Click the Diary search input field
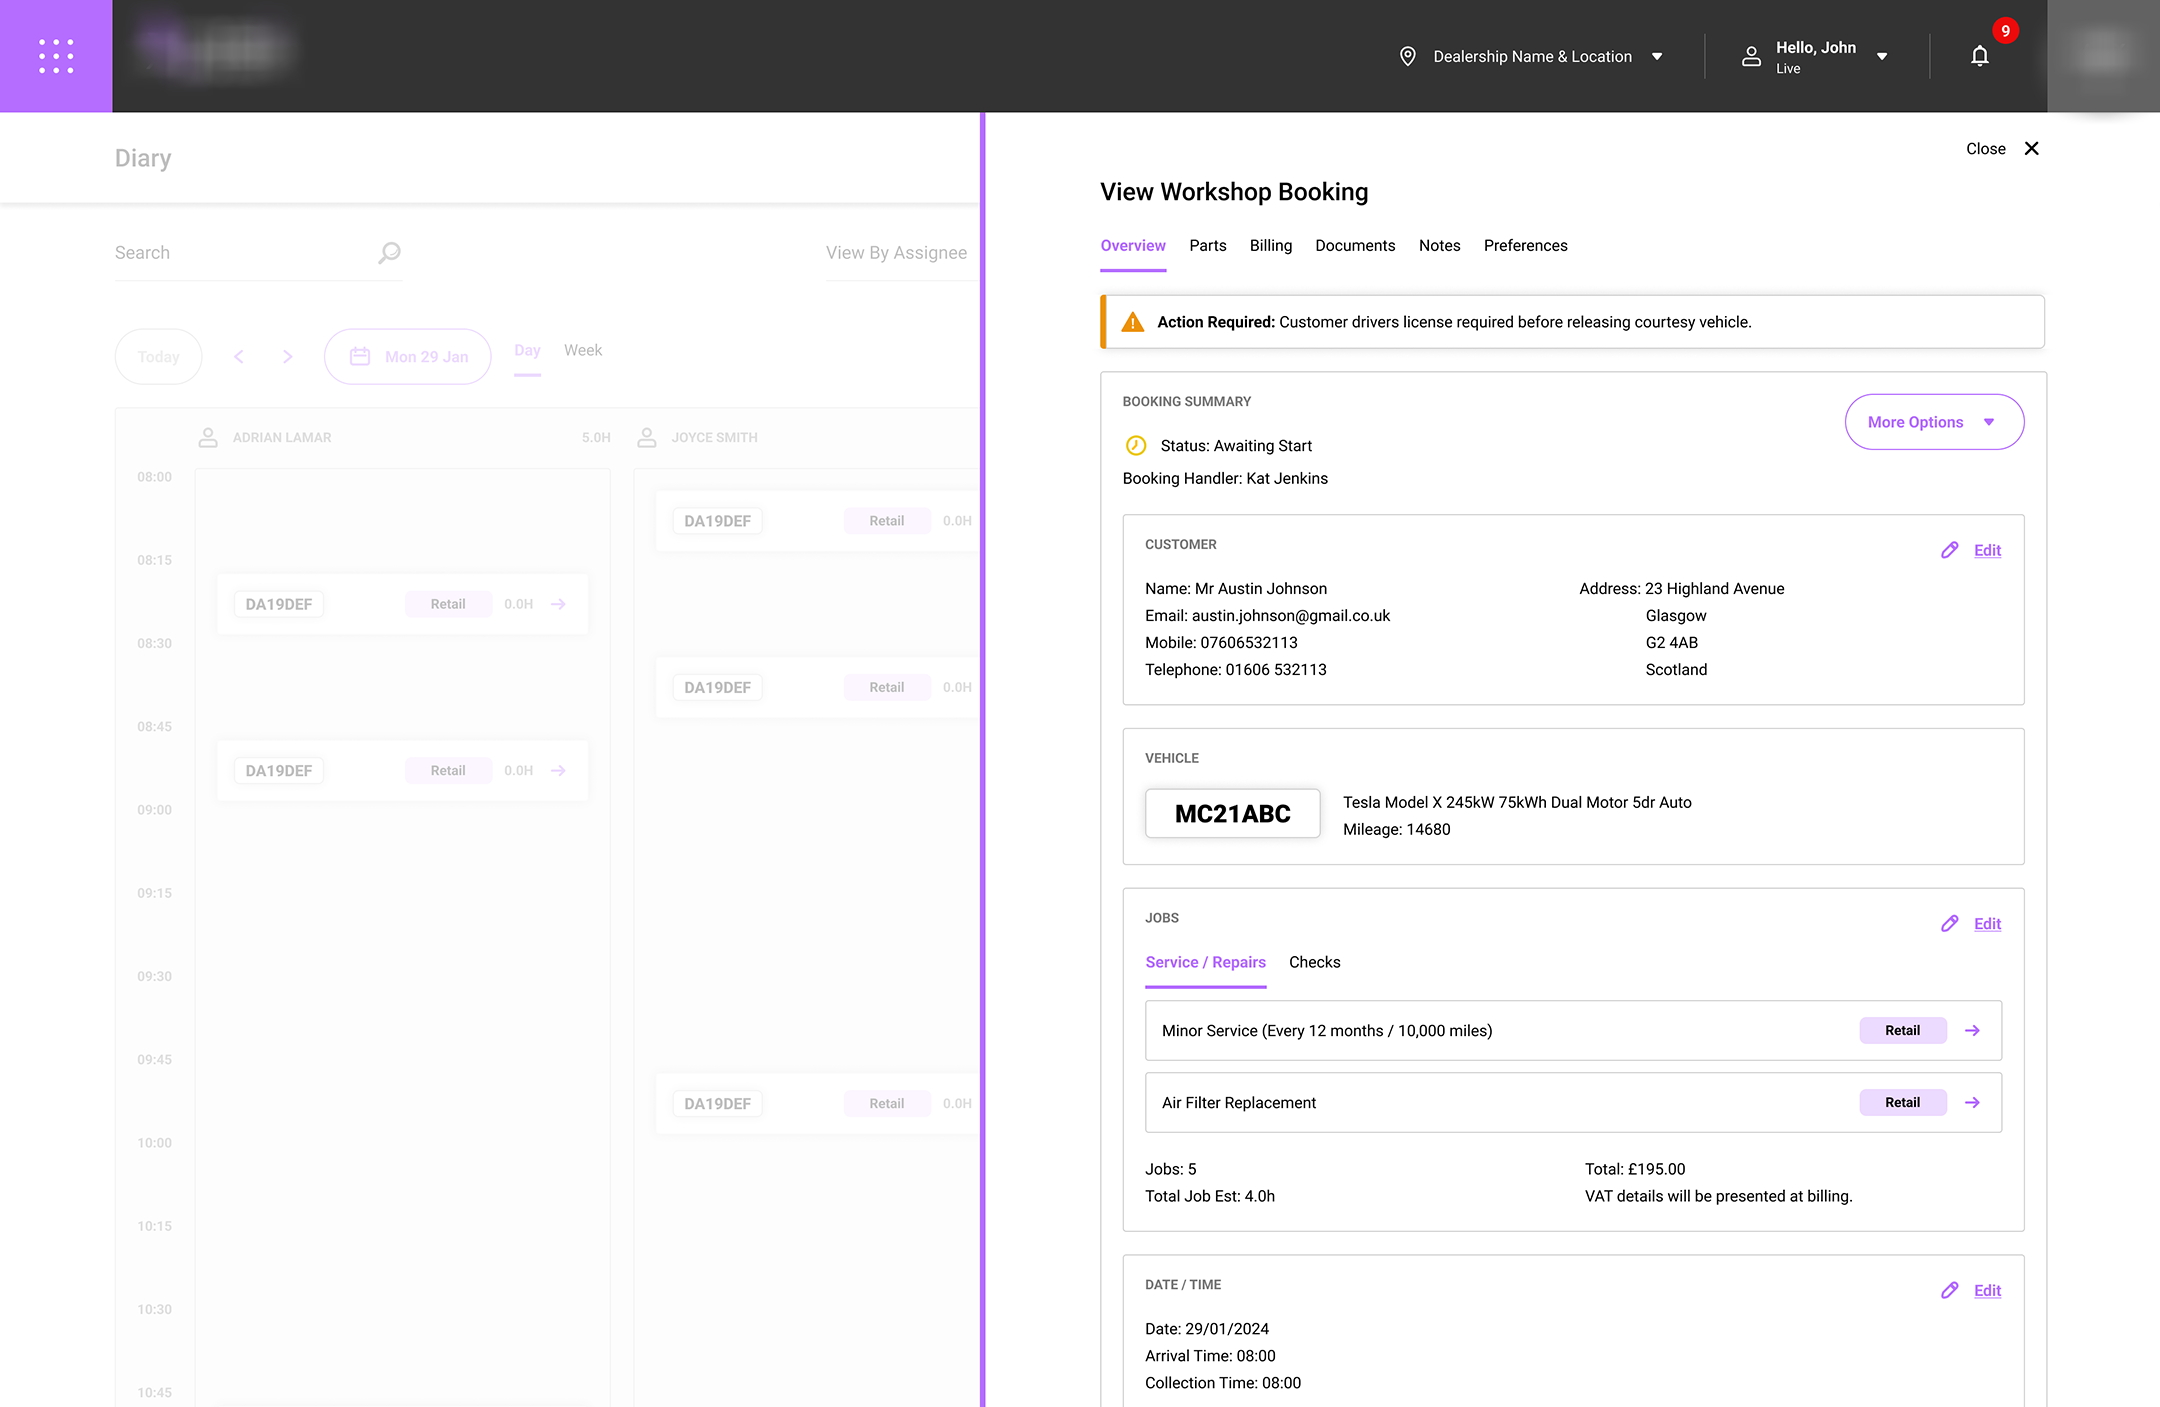Viewport: 2160px width, 1407px height. (x=240, y=253)
